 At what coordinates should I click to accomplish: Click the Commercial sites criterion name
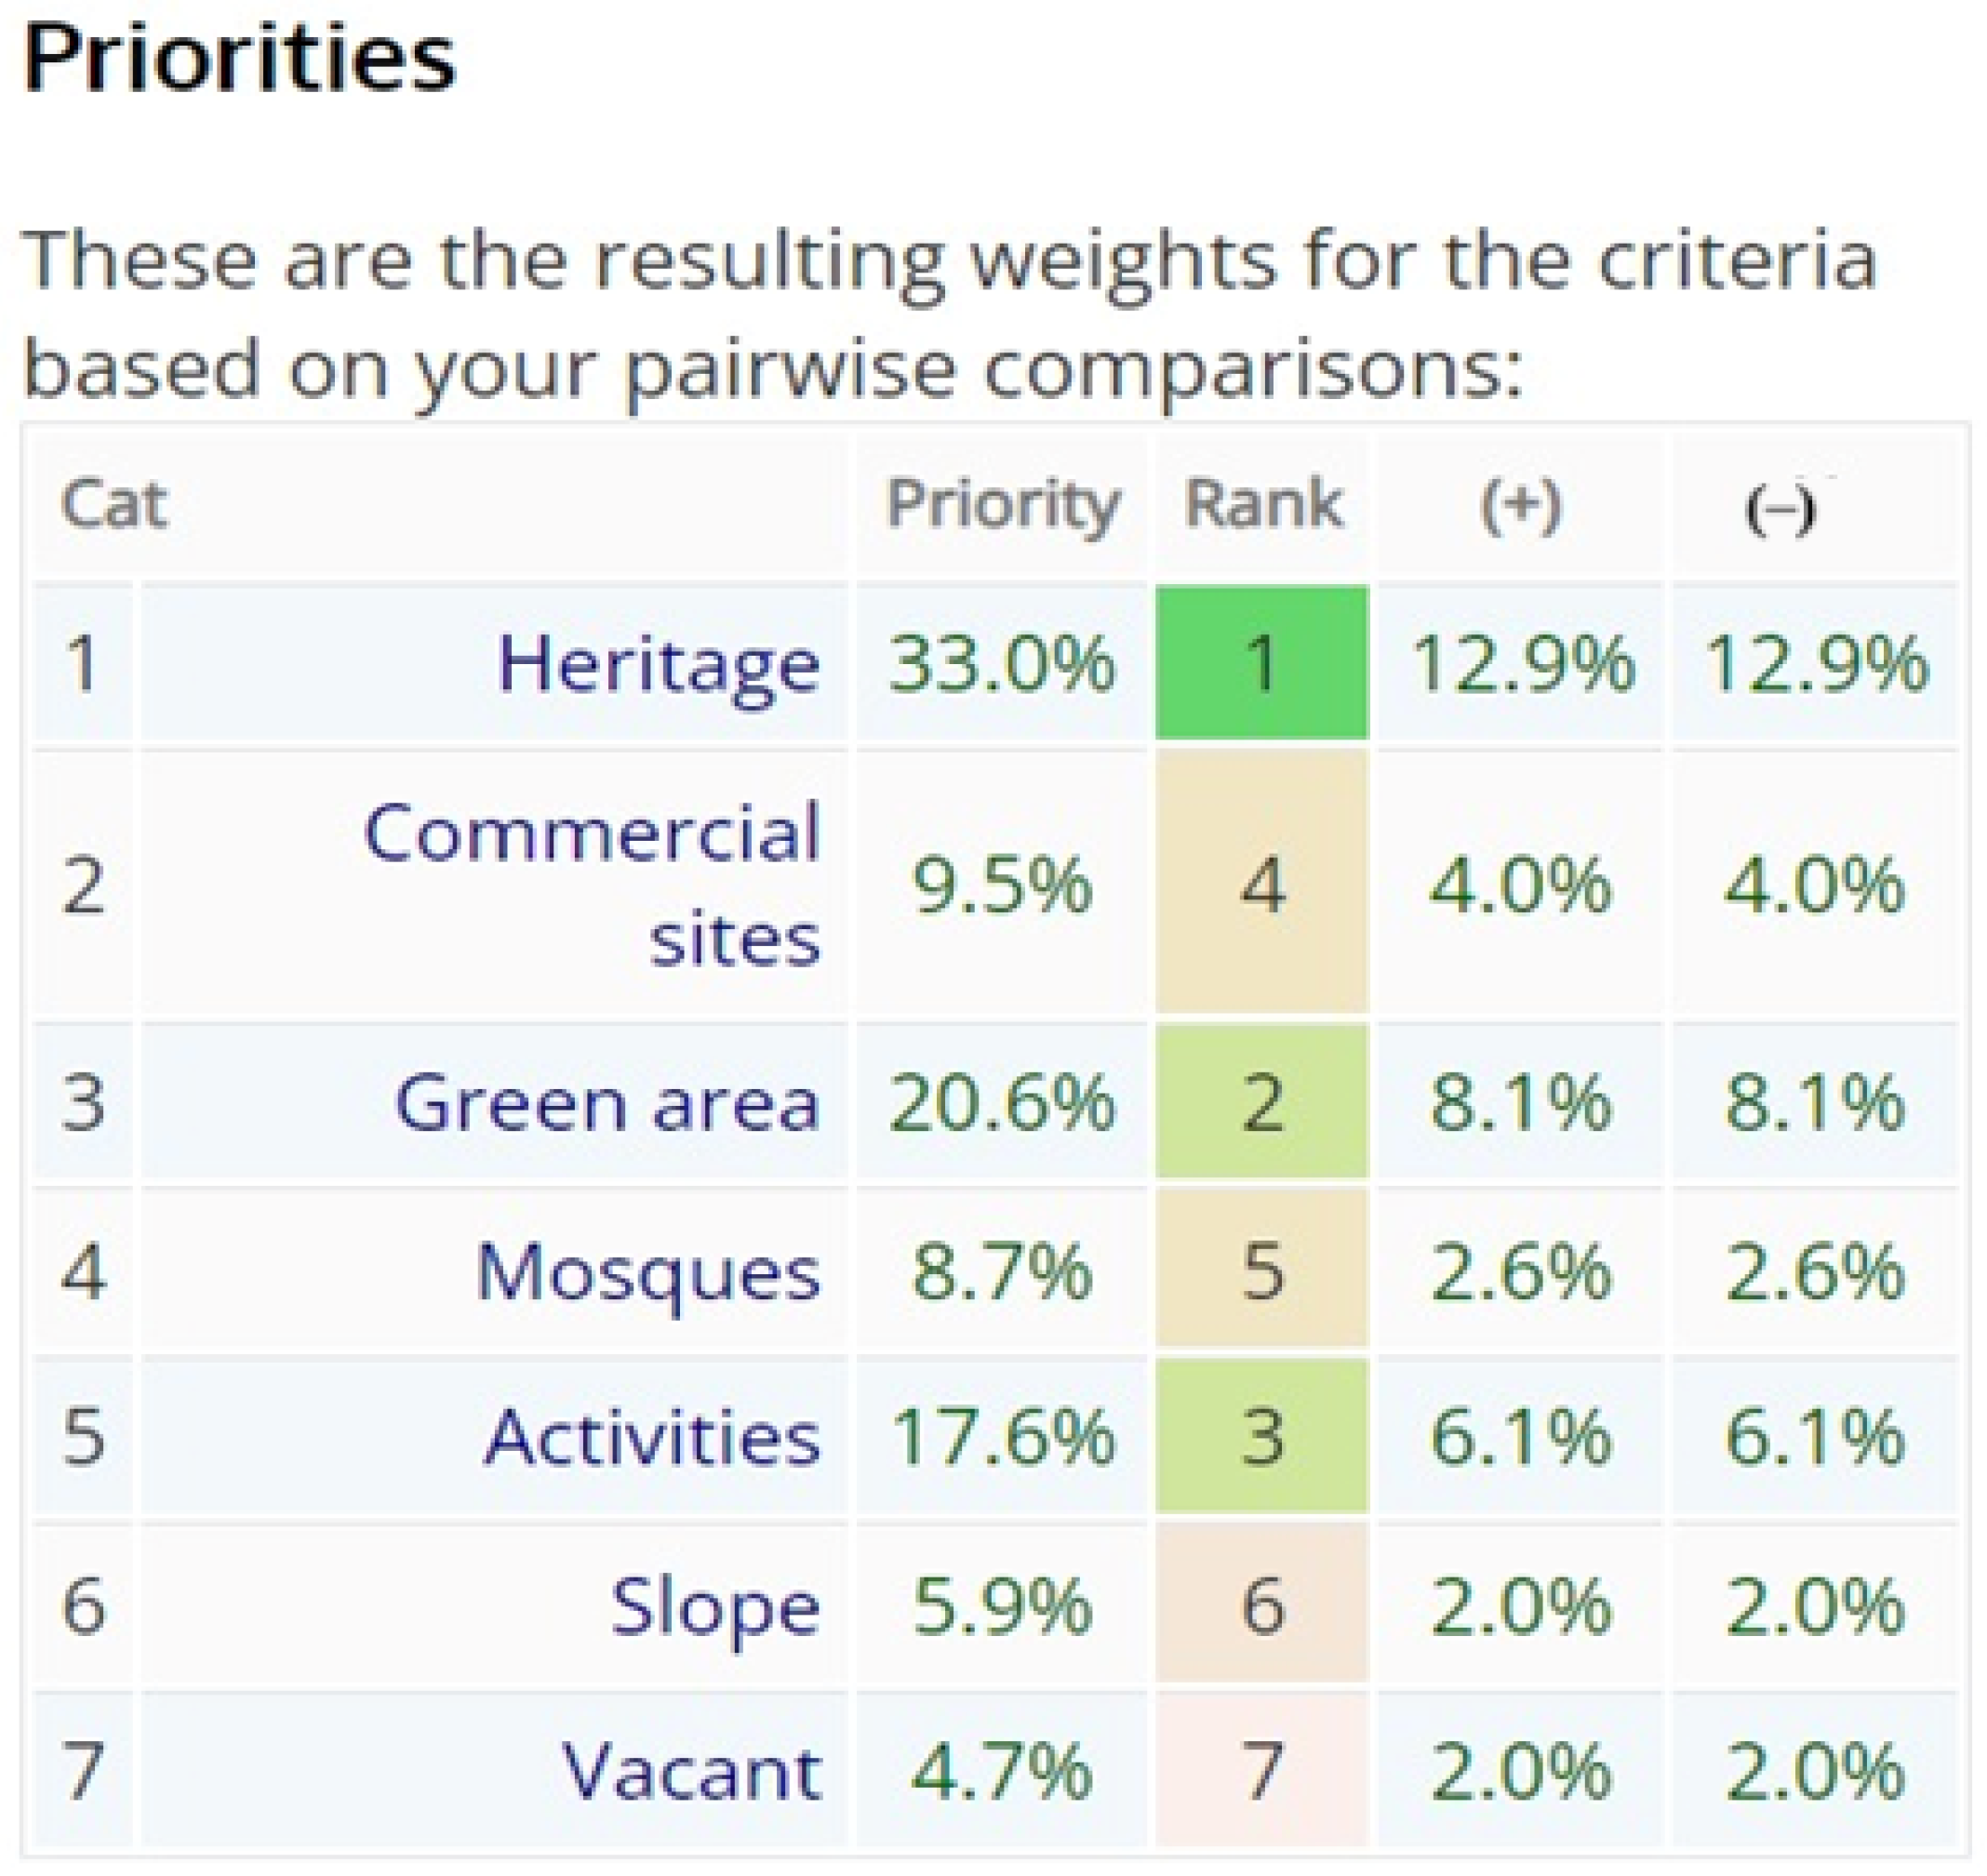tap(591, 886)
